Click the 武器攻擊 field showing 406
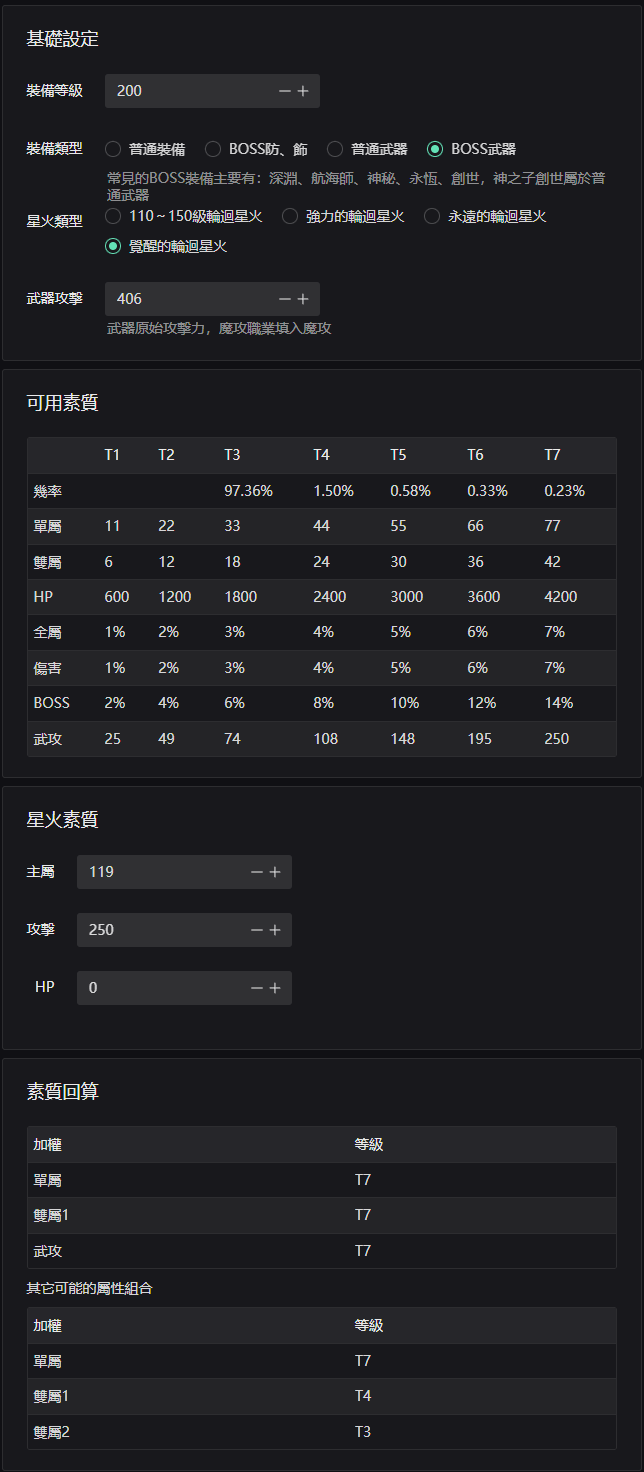The width and height of the screenshot is (644, 1472). (180, 298)
